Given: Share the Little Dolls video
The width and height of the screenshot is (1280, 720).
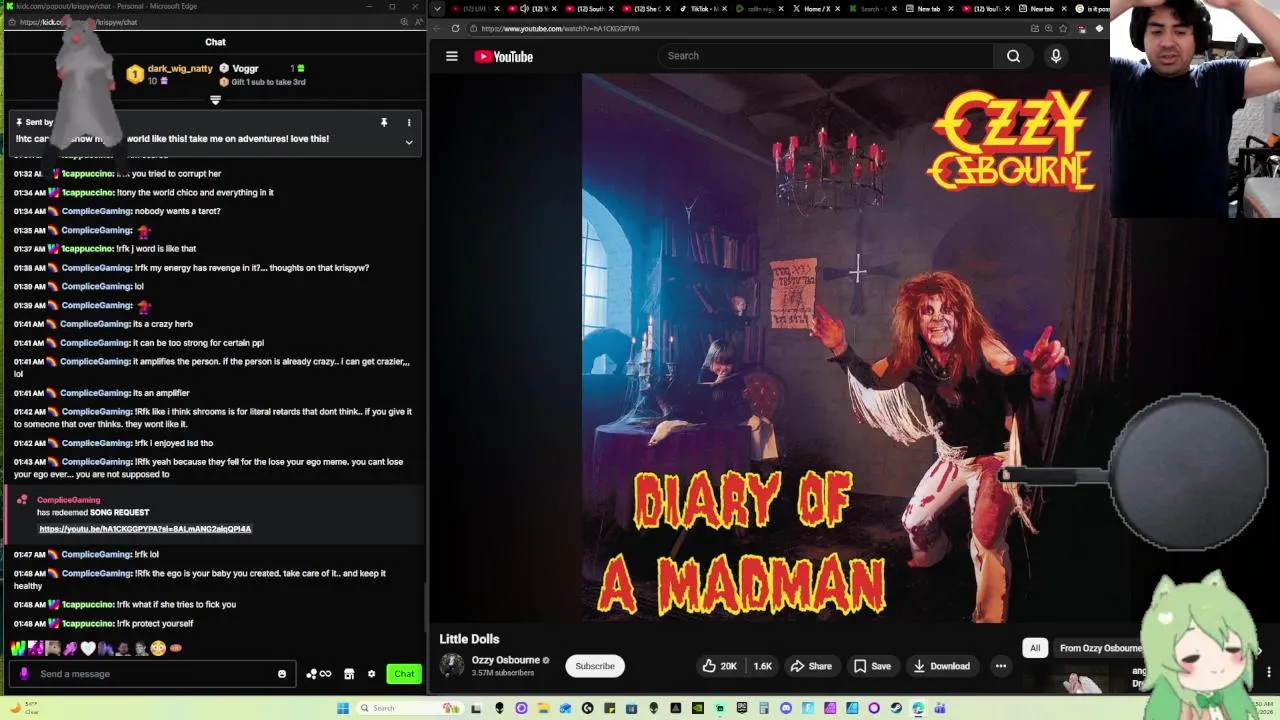Looking at the screenshot, I should click(x=811, y=666).
